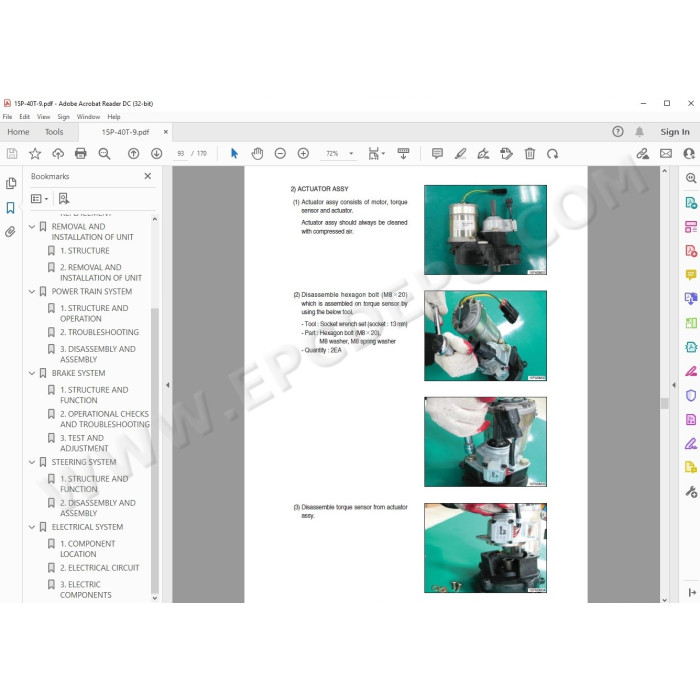The height and width of the screenshot is (700, 700).
Task: Open the sign/draw pen tool
Action: [483, 154]
